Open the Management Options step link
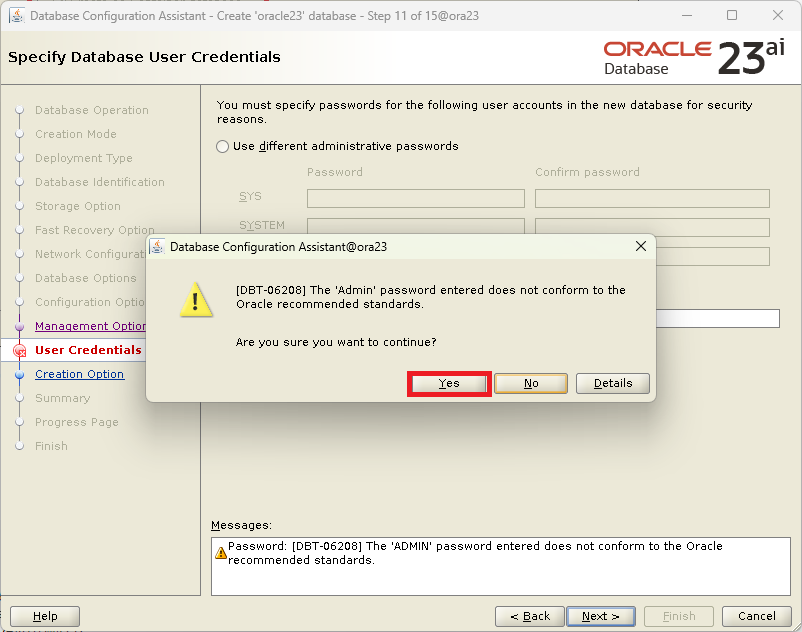Viewport: 802px width, 632px height. (91, 326)
